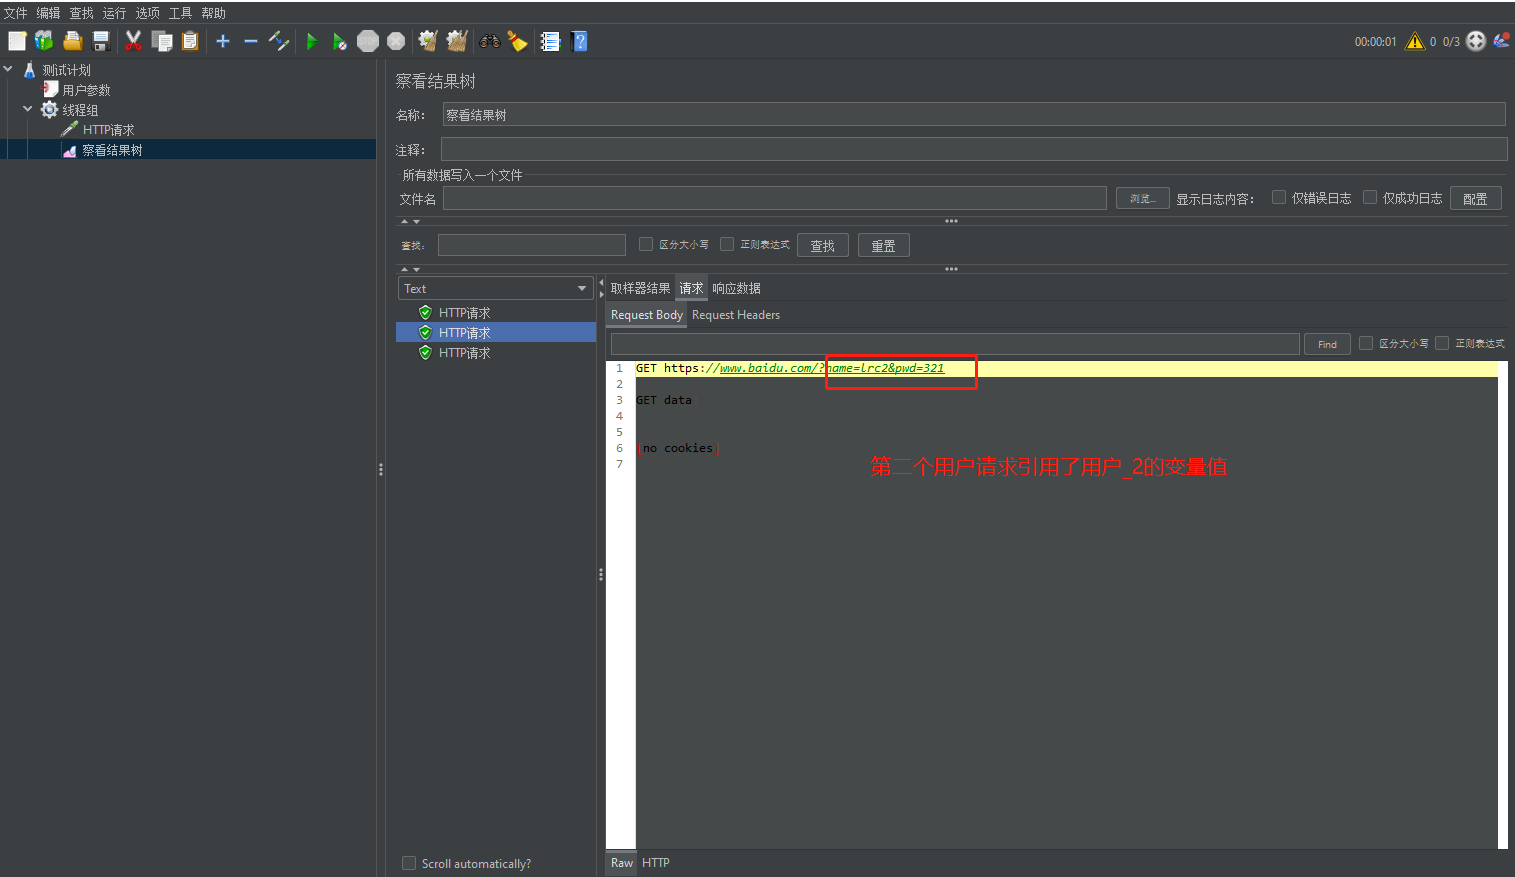
Task: Click the Paste clipboard icon
Action: coord(190,41)
